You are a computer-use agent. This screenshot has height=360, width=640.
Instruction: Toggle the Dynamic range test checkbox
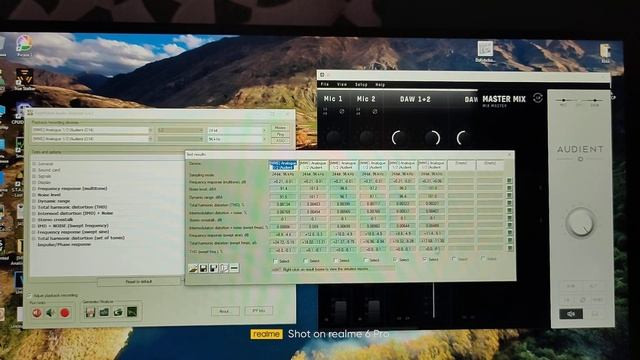34,201
